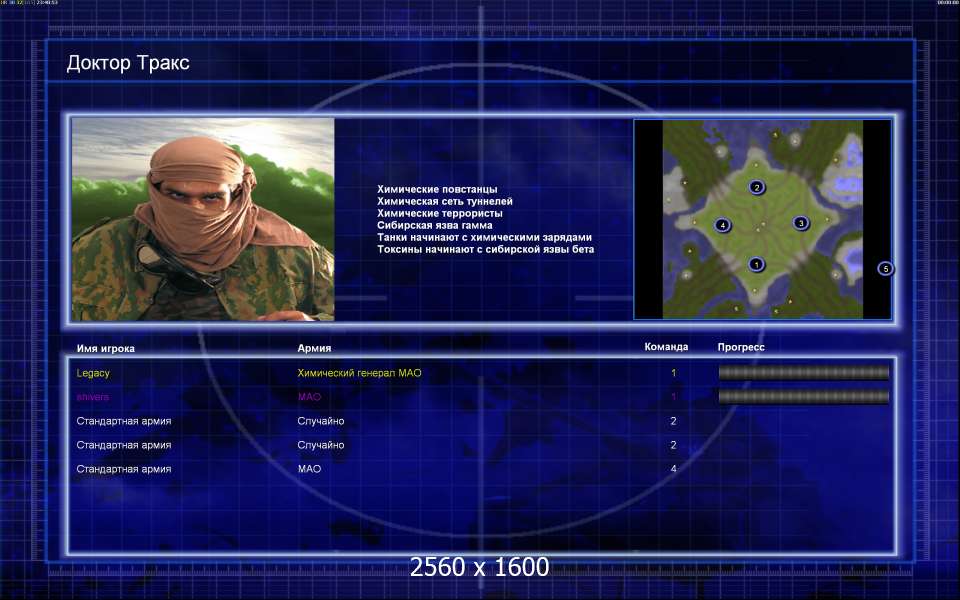Click the 'Команда' column header

click(x=666, y=347)
